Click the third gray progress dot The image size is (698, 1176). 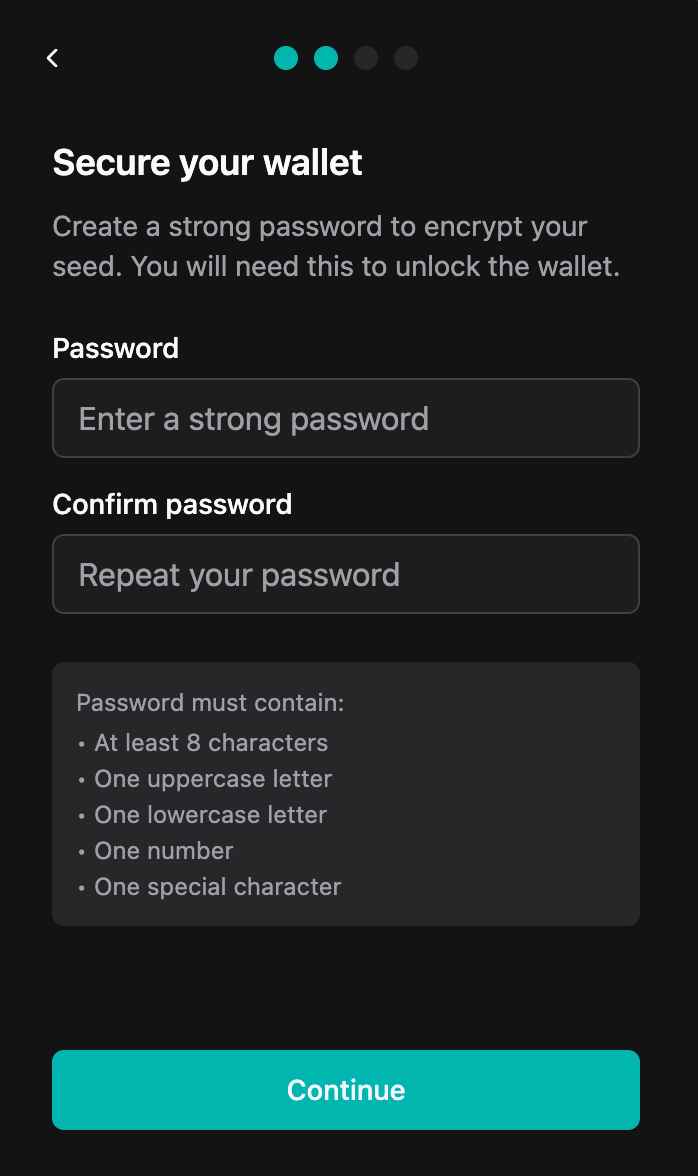click(x=366, y=58)
